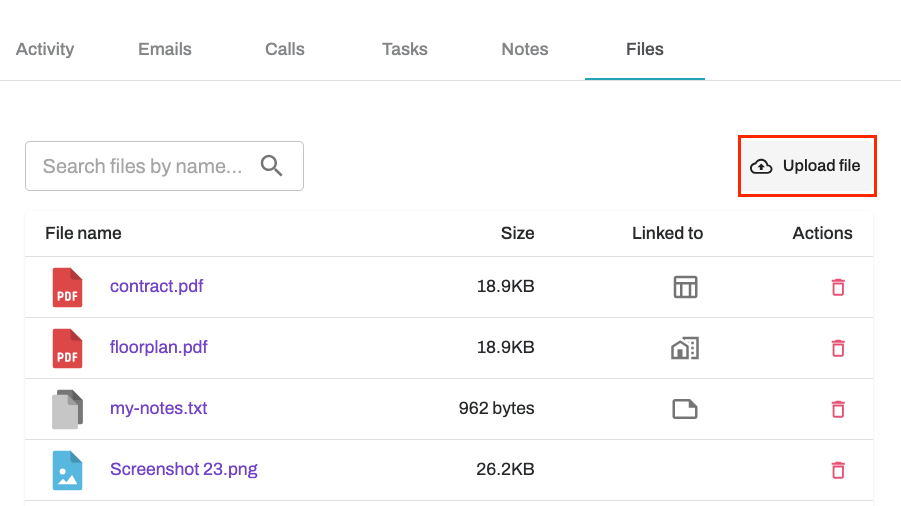
Task: Click the search magnifier icon
Action: pos(271,166)
